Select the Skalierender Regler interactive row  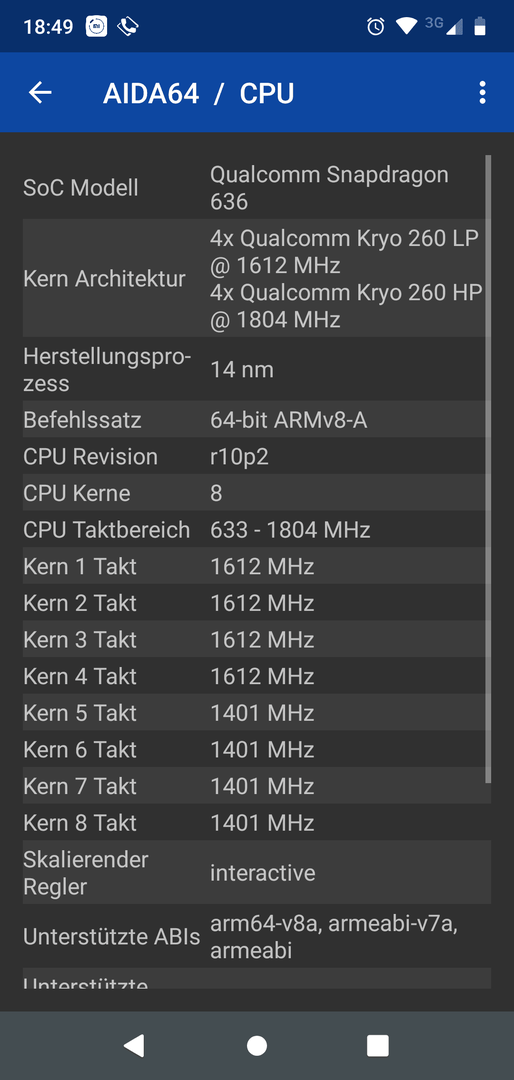pyautogui.click(x=256, y=872)
